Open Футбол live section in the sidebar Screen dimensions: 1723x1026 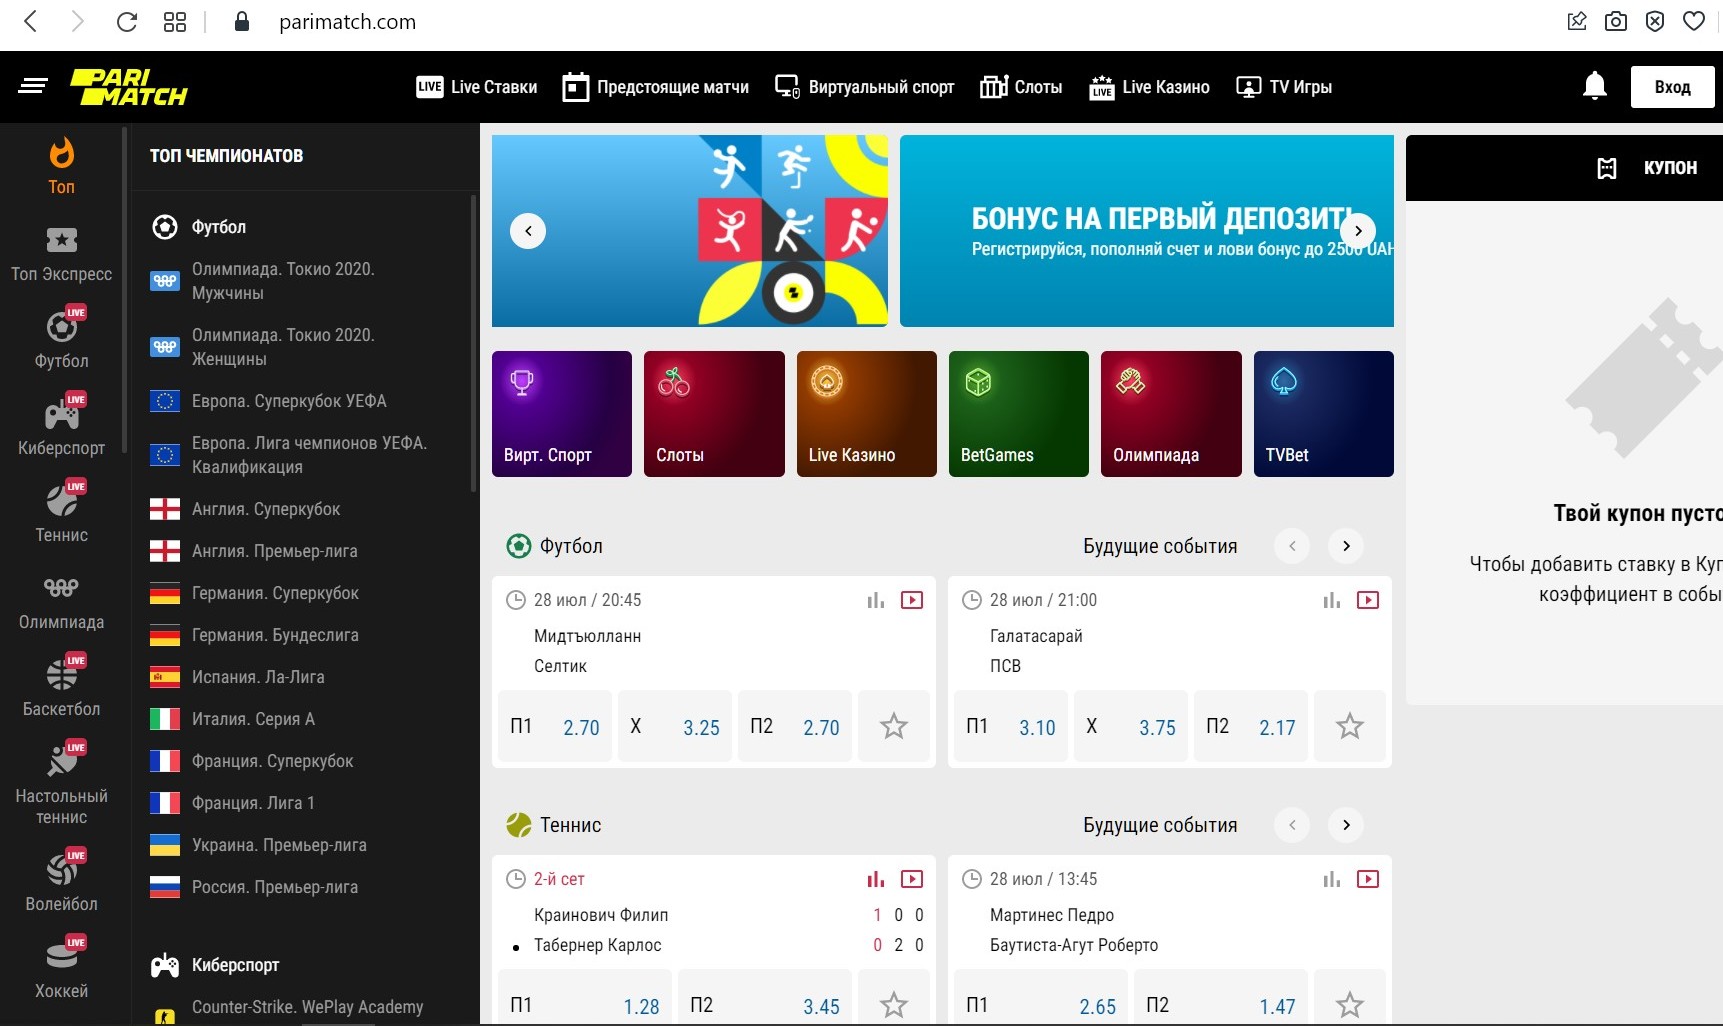click(x=62, y=340)
